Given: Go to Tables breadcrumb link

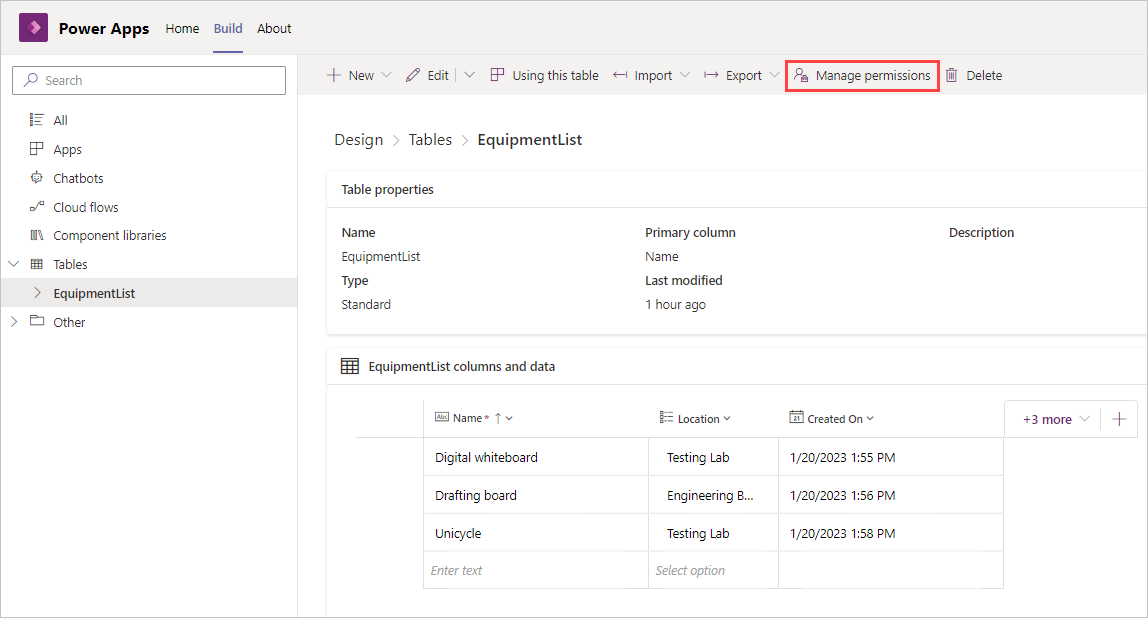Looking at the screenshot, I should coord(430,140).
